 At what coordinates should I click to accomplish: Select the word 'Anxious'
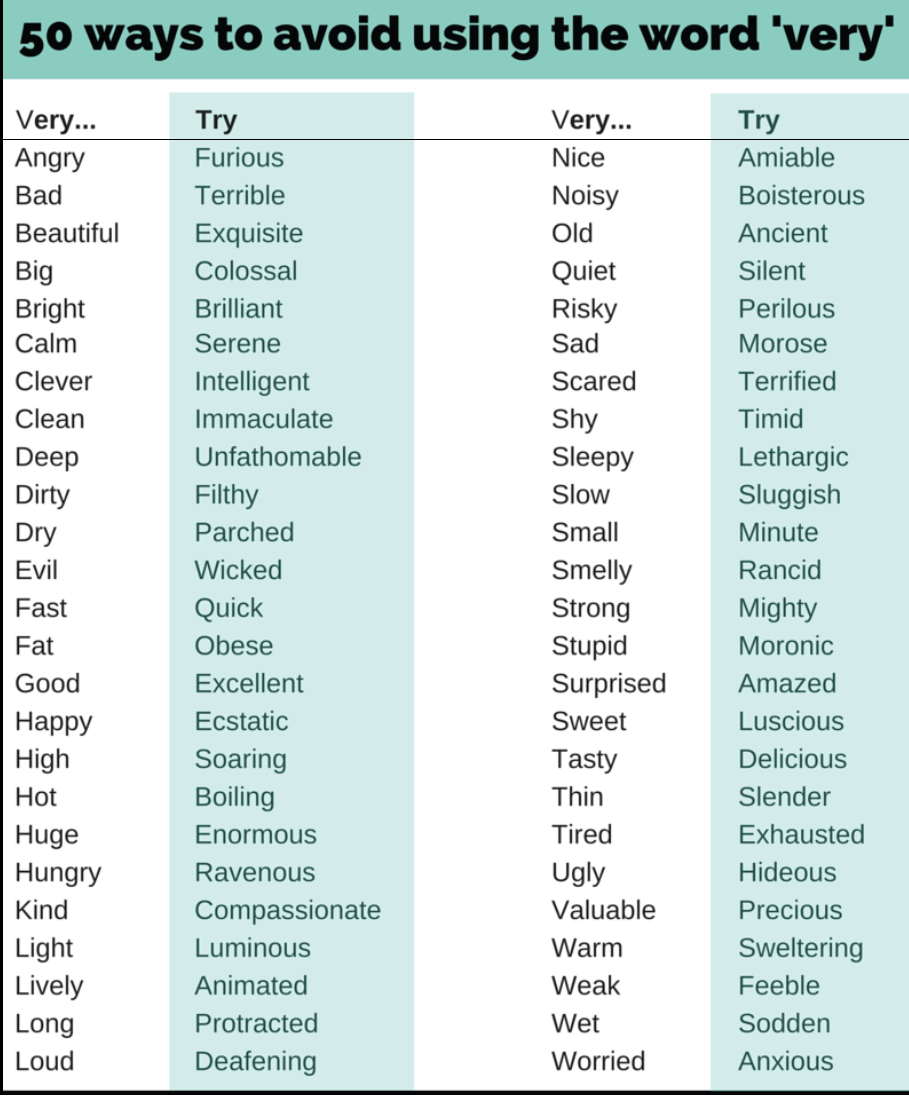click(x=786, y=1061)
